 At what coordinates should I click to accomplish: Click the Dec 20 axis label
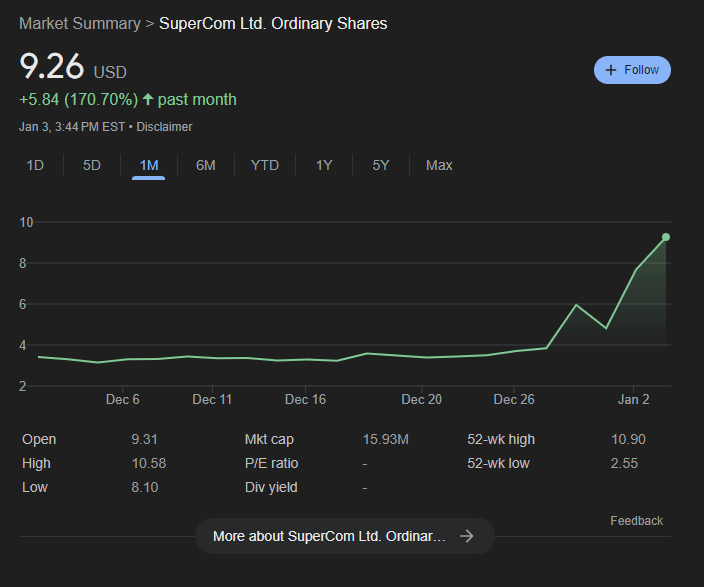pos(421,399)
